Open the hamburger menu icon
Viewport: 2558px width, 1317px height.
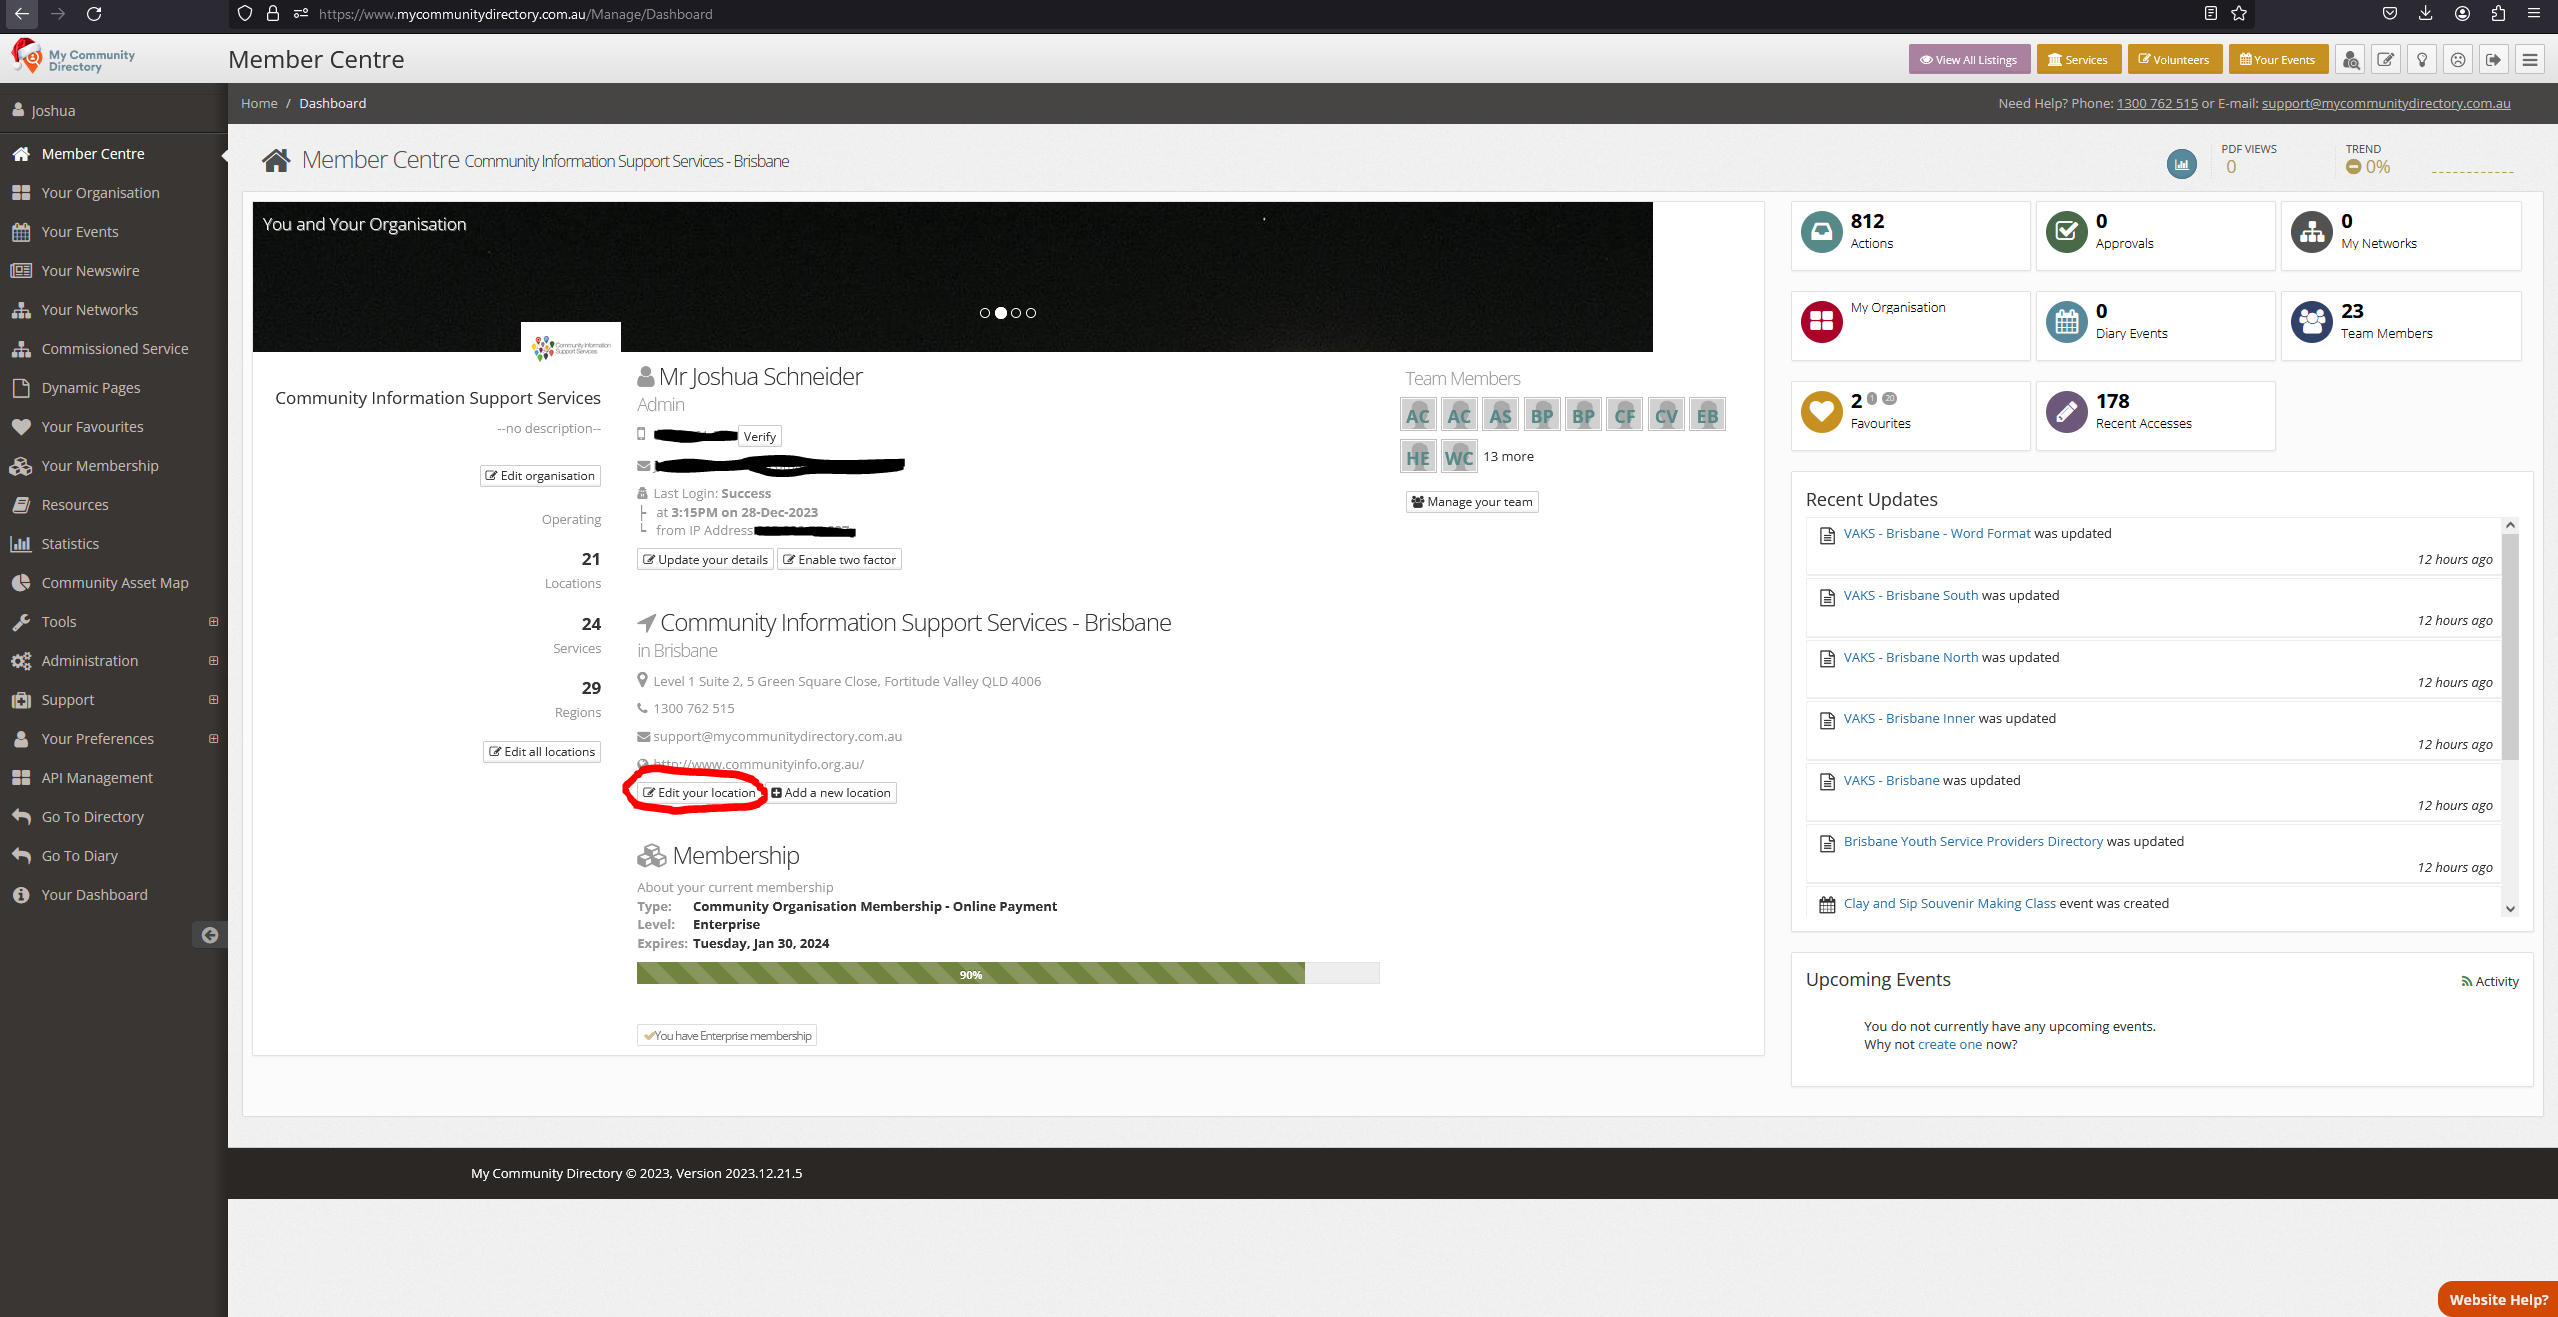2530,60
